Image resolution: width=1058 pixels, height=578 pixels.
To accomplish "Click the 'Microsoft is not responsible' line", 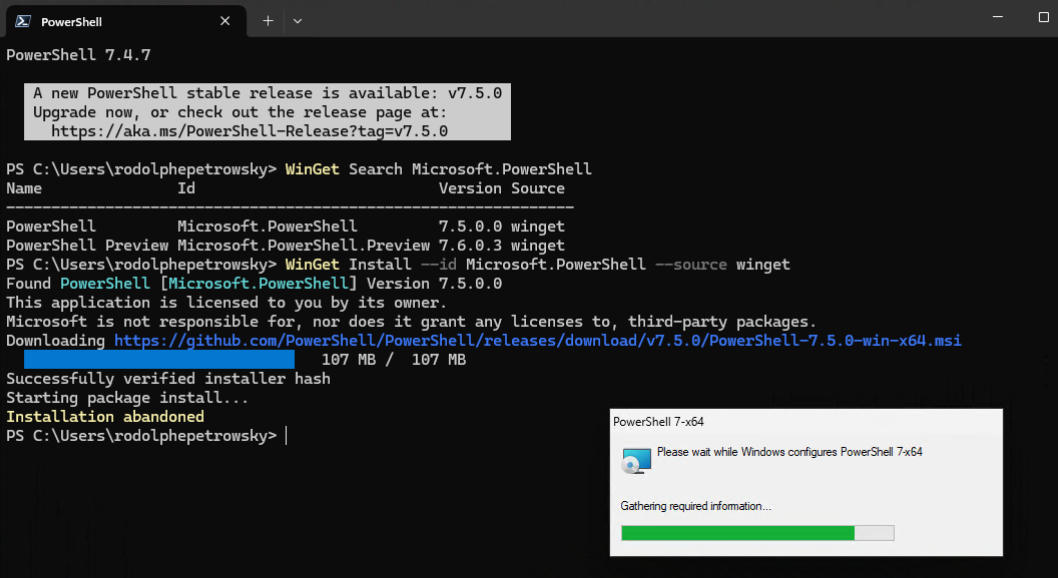I will point(411,322).
